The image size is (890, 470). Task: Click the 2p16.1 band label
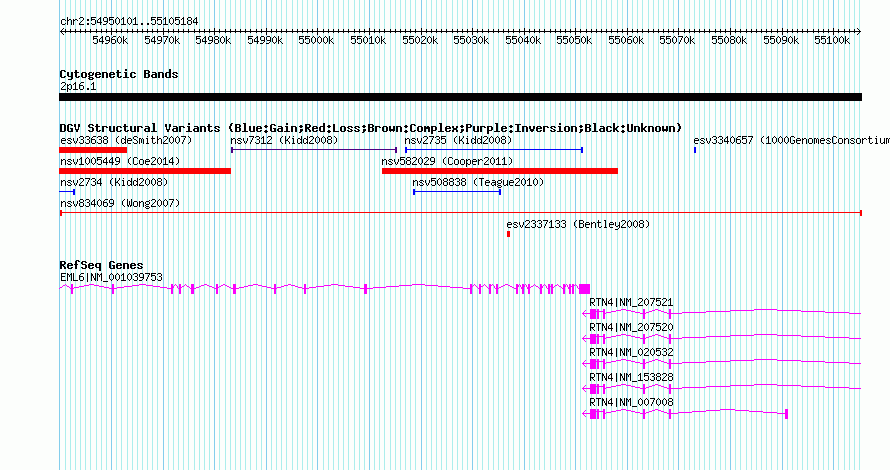pyautogui.click(x=78, y=87)
